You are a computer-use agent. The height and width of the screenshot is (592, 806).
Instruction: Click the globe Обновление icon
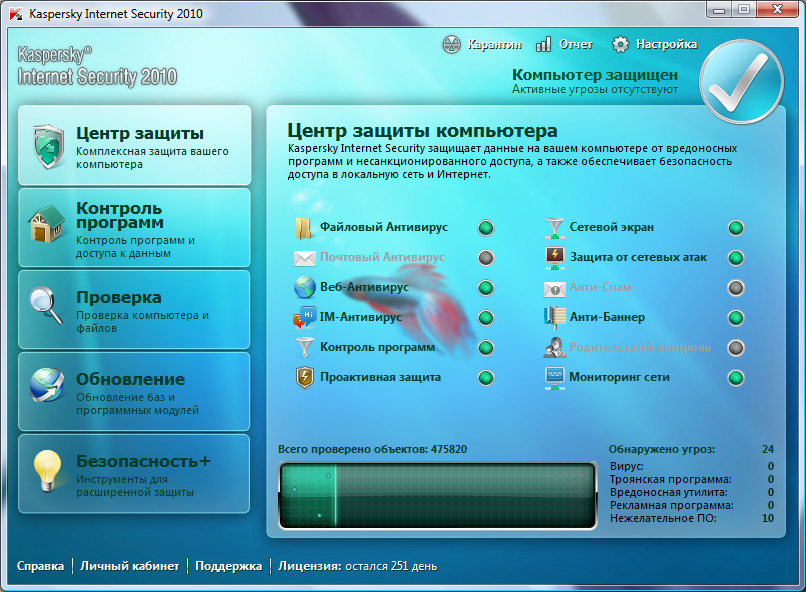pos(47,385)
